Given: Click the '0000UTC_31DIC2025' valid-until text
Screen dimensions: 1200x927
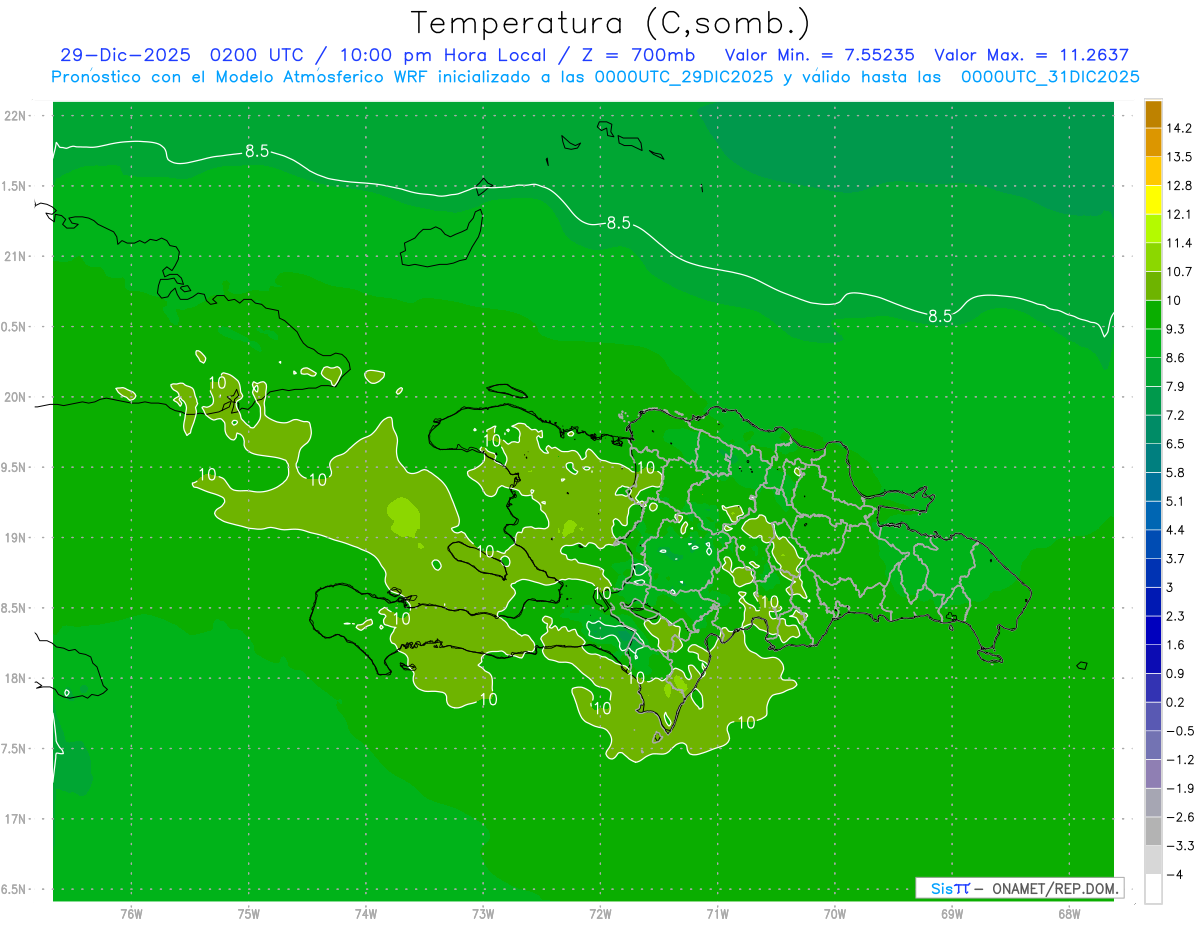Looking at the screenshot, I should (x=1050, y=77).
